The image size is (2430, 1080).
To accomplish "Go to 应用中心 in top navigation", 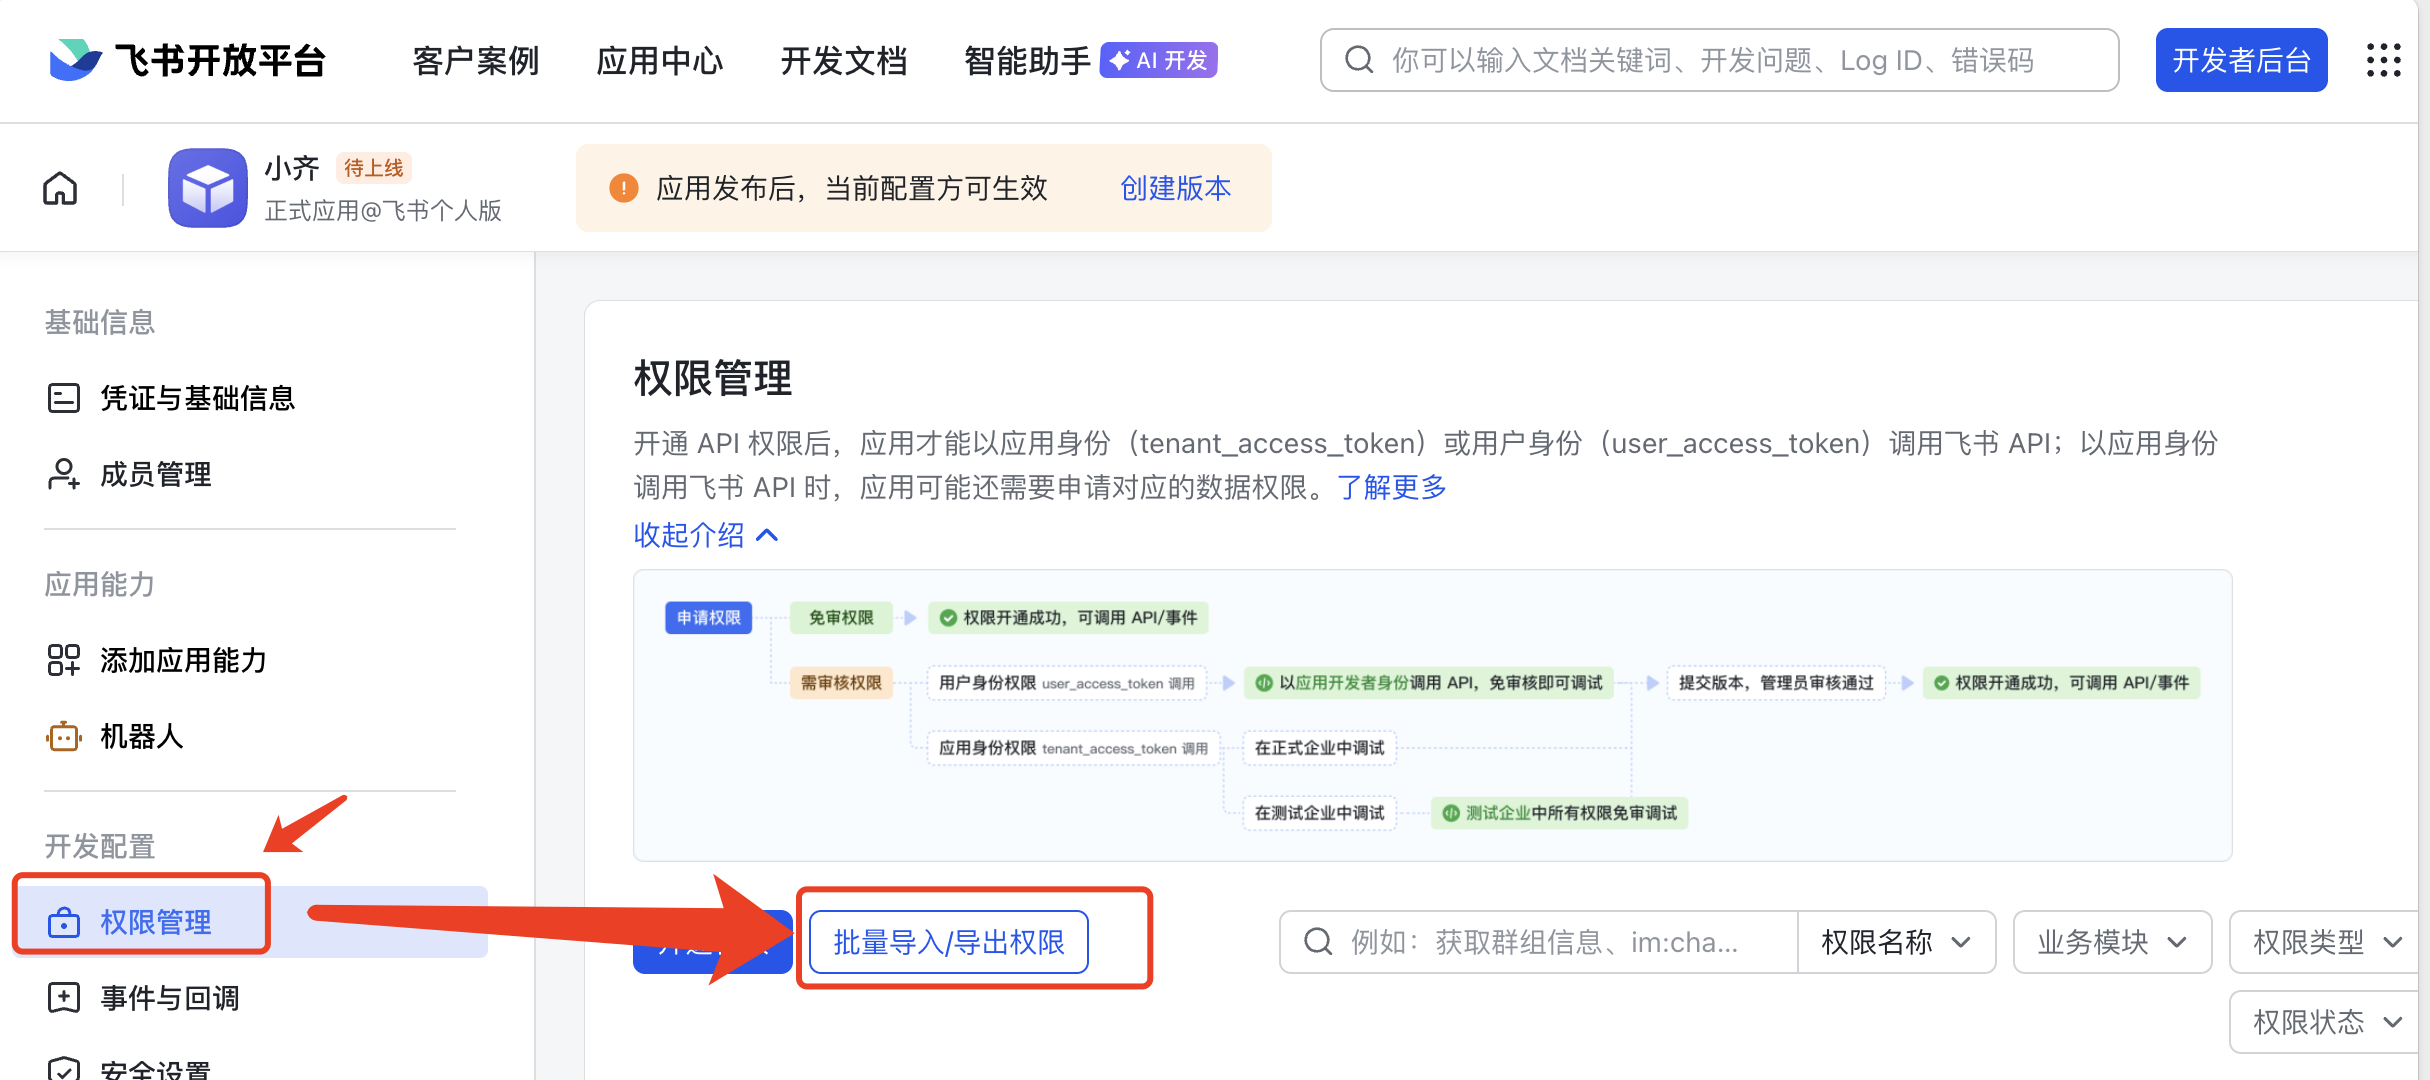I will [659, 60].
